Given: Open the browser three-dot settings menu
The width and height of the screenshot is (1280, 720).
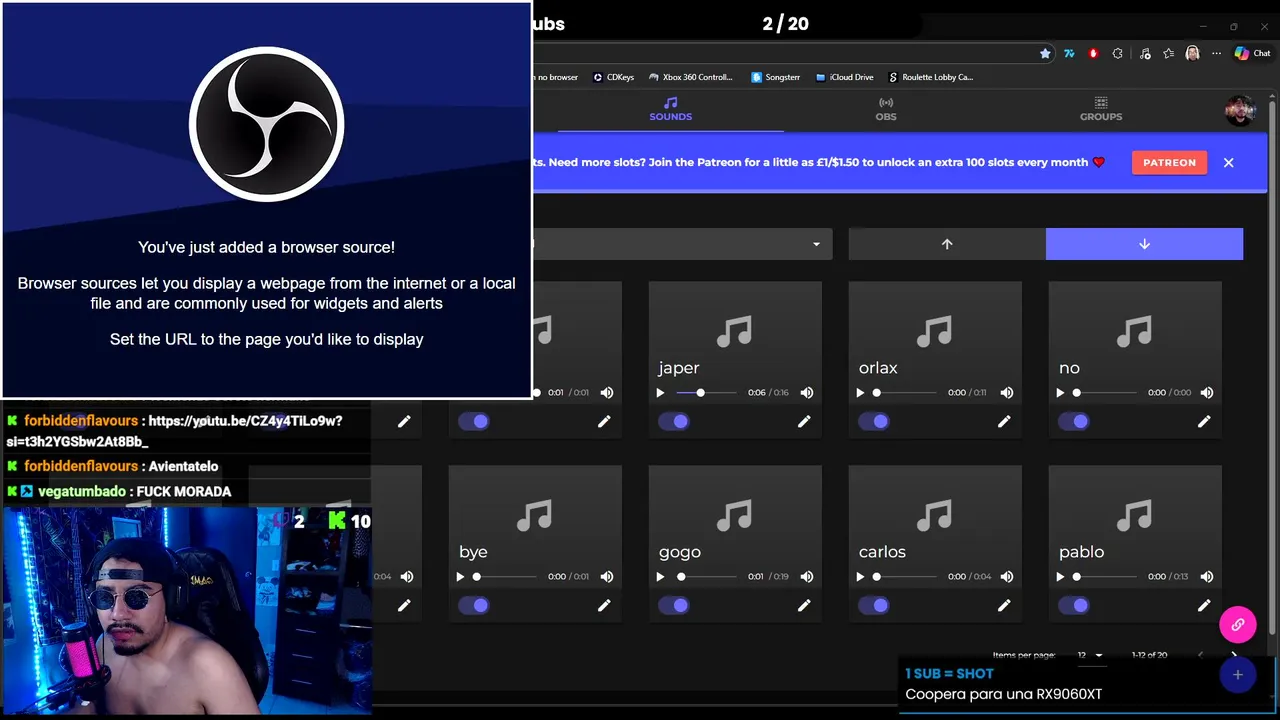Looking at the screenshot, I should click(x=1217, y=53).
